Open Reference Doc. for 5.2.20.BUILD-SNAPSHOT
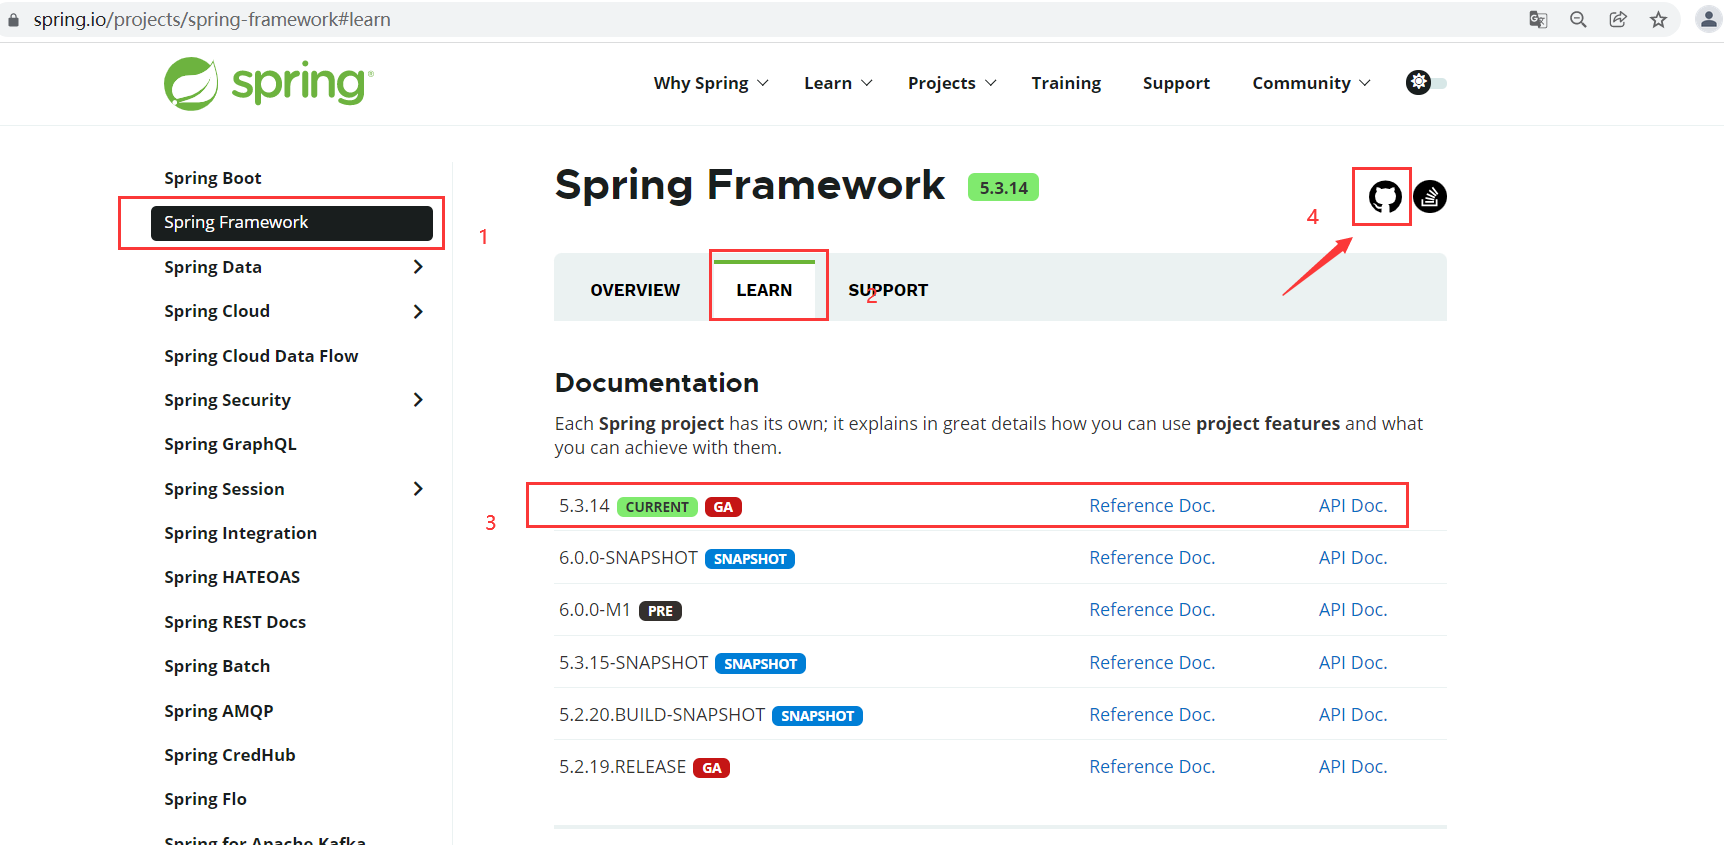Viewport: 1724px width, 845px height. (1152, 715)
